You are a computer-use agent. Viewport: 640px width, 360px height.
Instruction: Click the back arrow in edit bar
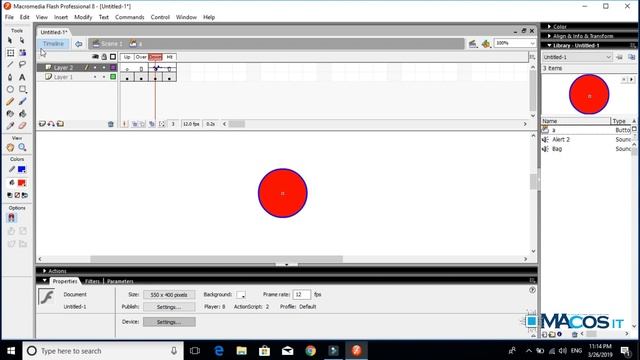(x=78, y=44)
